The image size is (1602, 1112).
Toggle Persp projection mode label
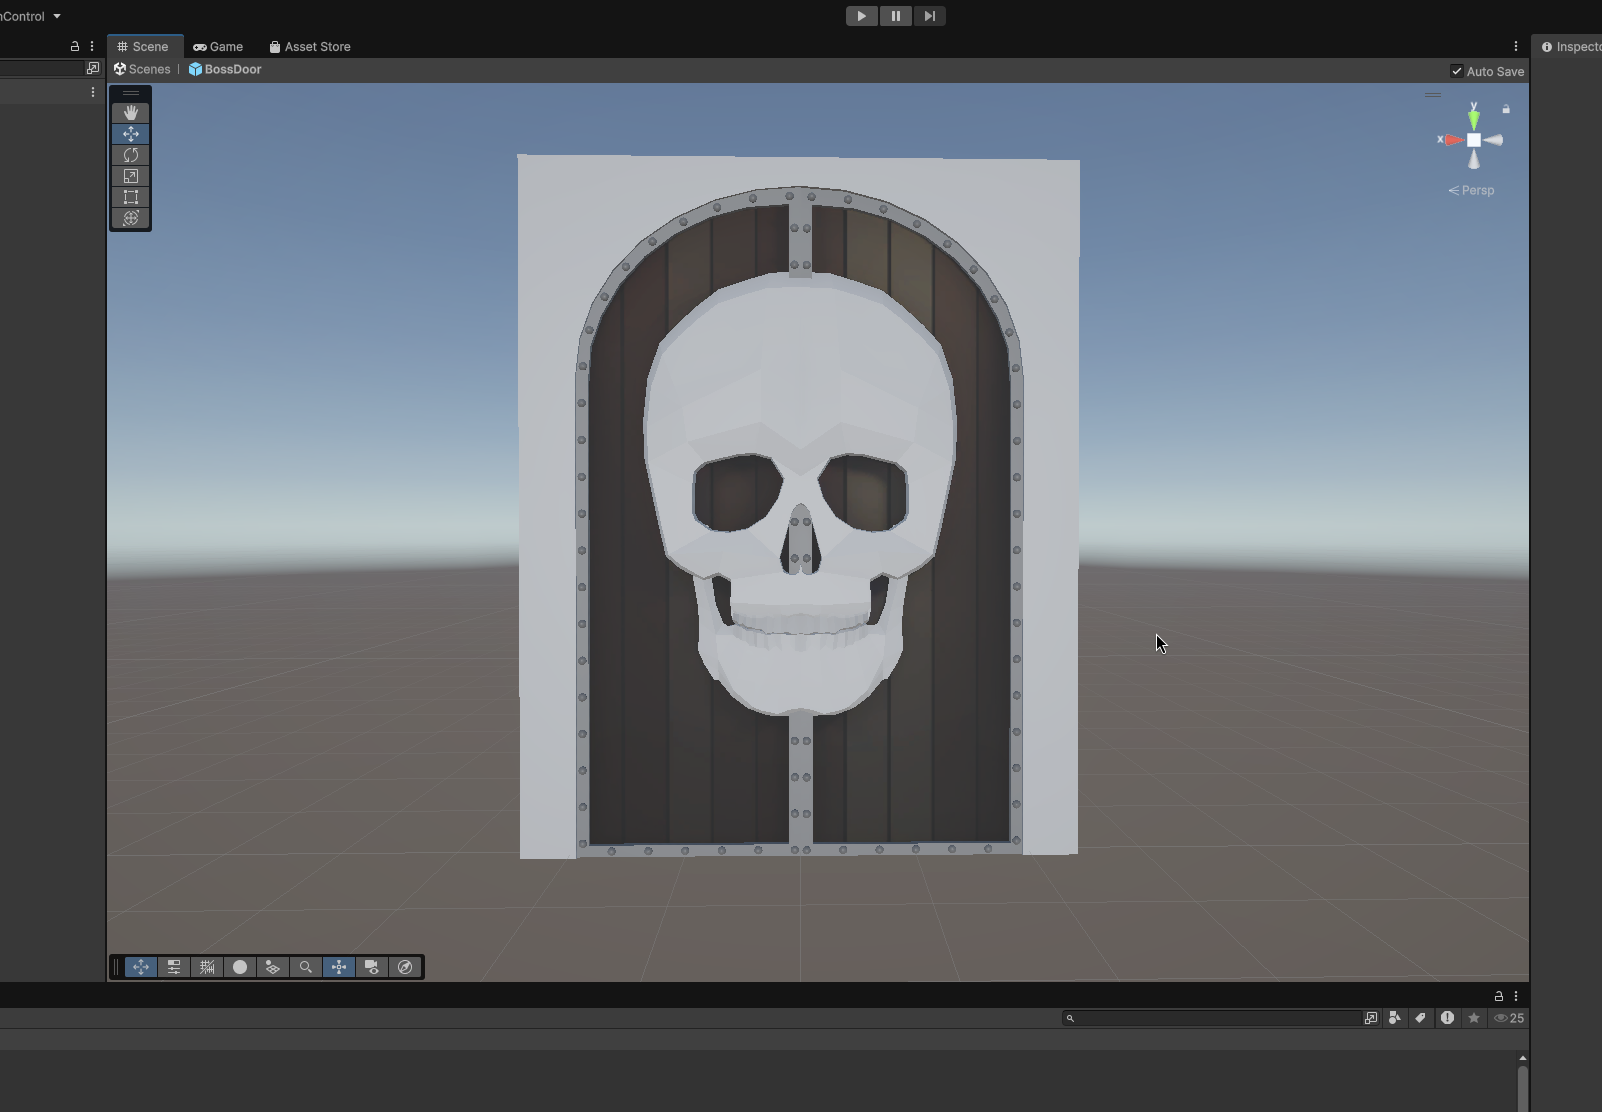tap(1472, 190)
